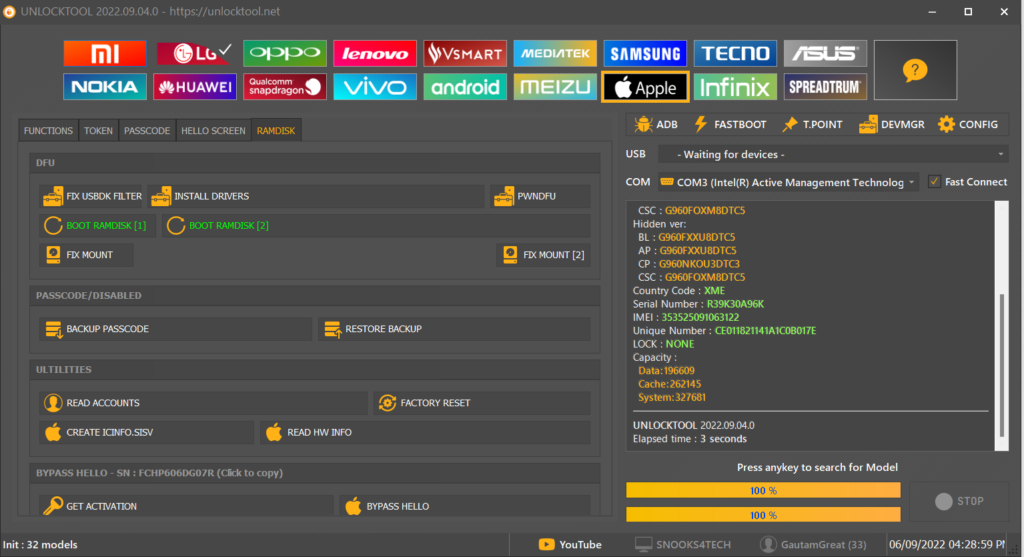
Task: Select the Spreadtrum chipset tile
Action: pyautogui.click(x=825, y=87)
